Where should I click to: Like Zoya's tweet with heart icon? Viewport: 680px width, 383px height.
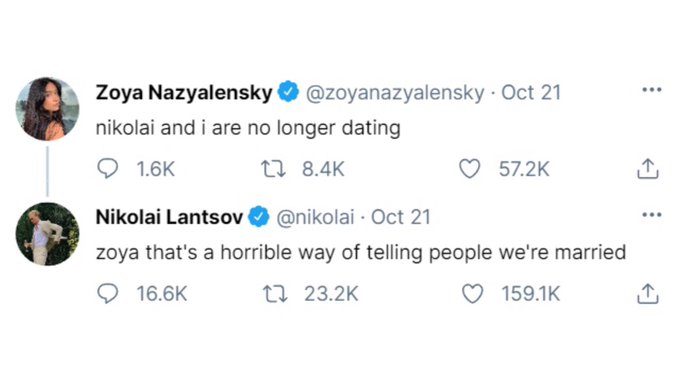pos(470,169)
